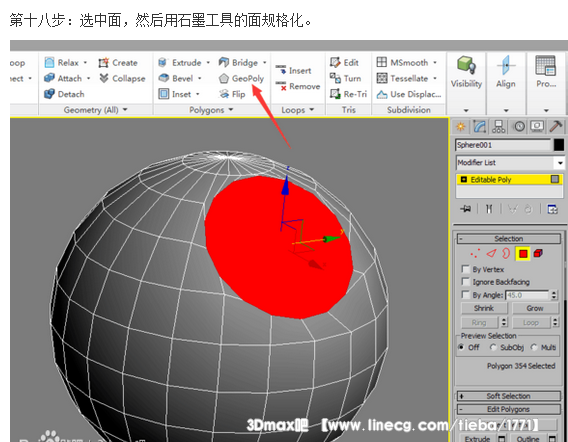
Task: Select Multi preview selection radio
Action: [x=534, y=347]
